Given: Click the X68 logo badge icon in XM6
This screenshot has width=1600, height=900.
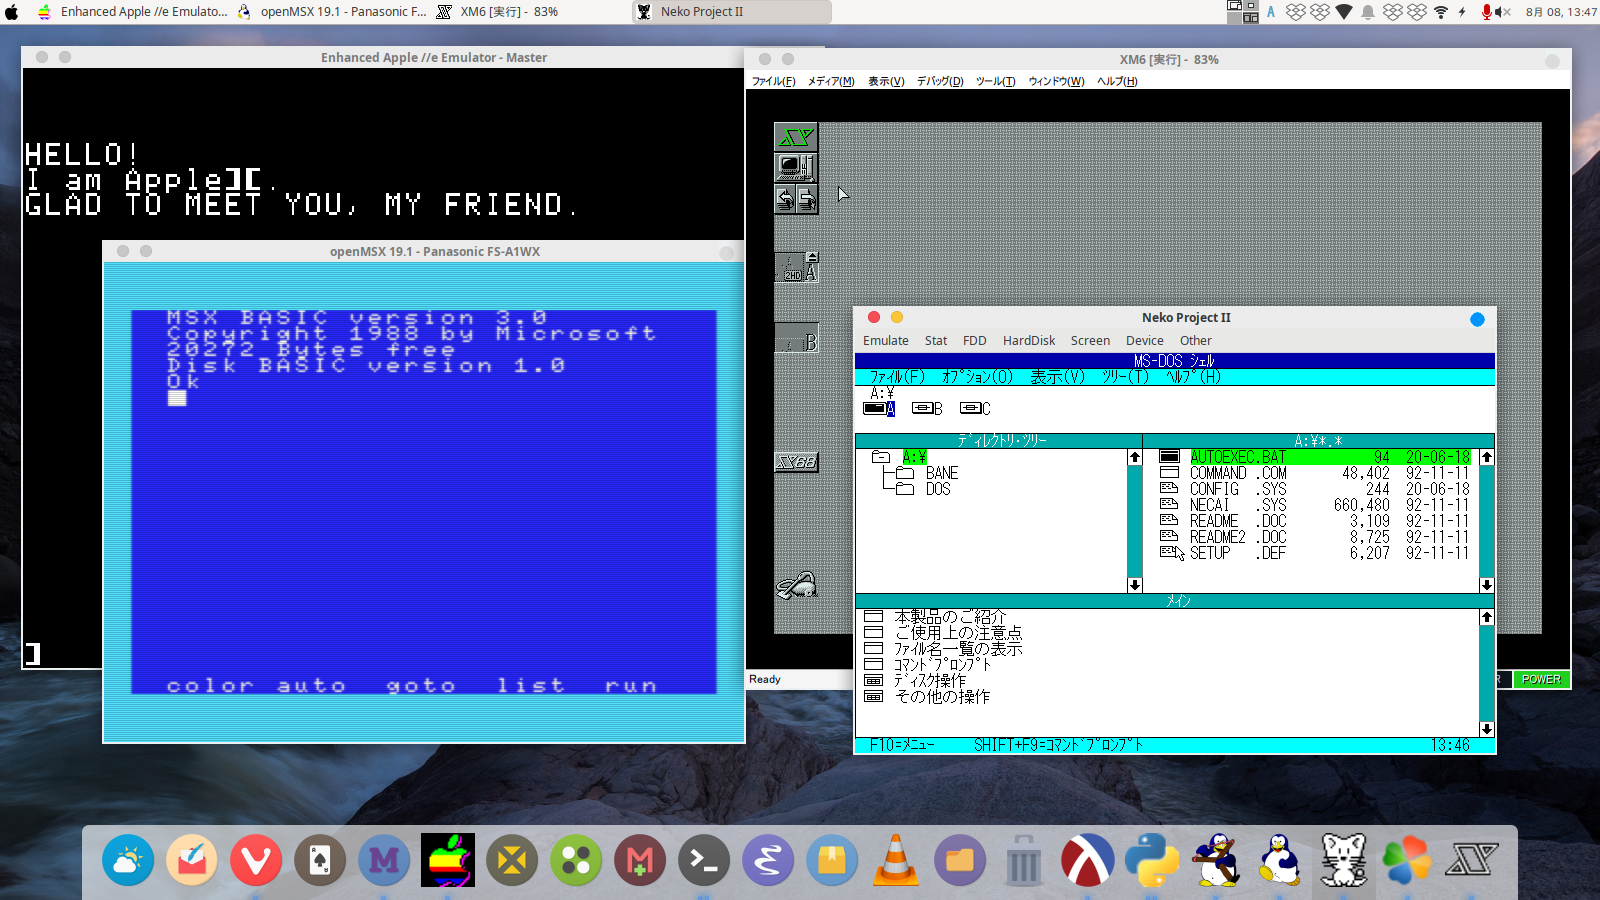Looking at the screenshot, I should tap(797, 462).
